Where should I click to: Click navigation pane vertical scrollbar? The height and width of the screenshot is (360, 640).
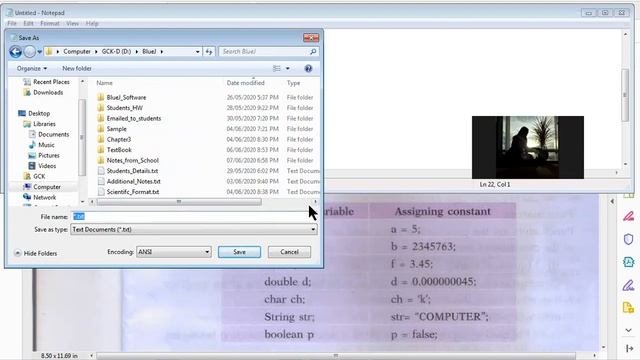[82, 137]
